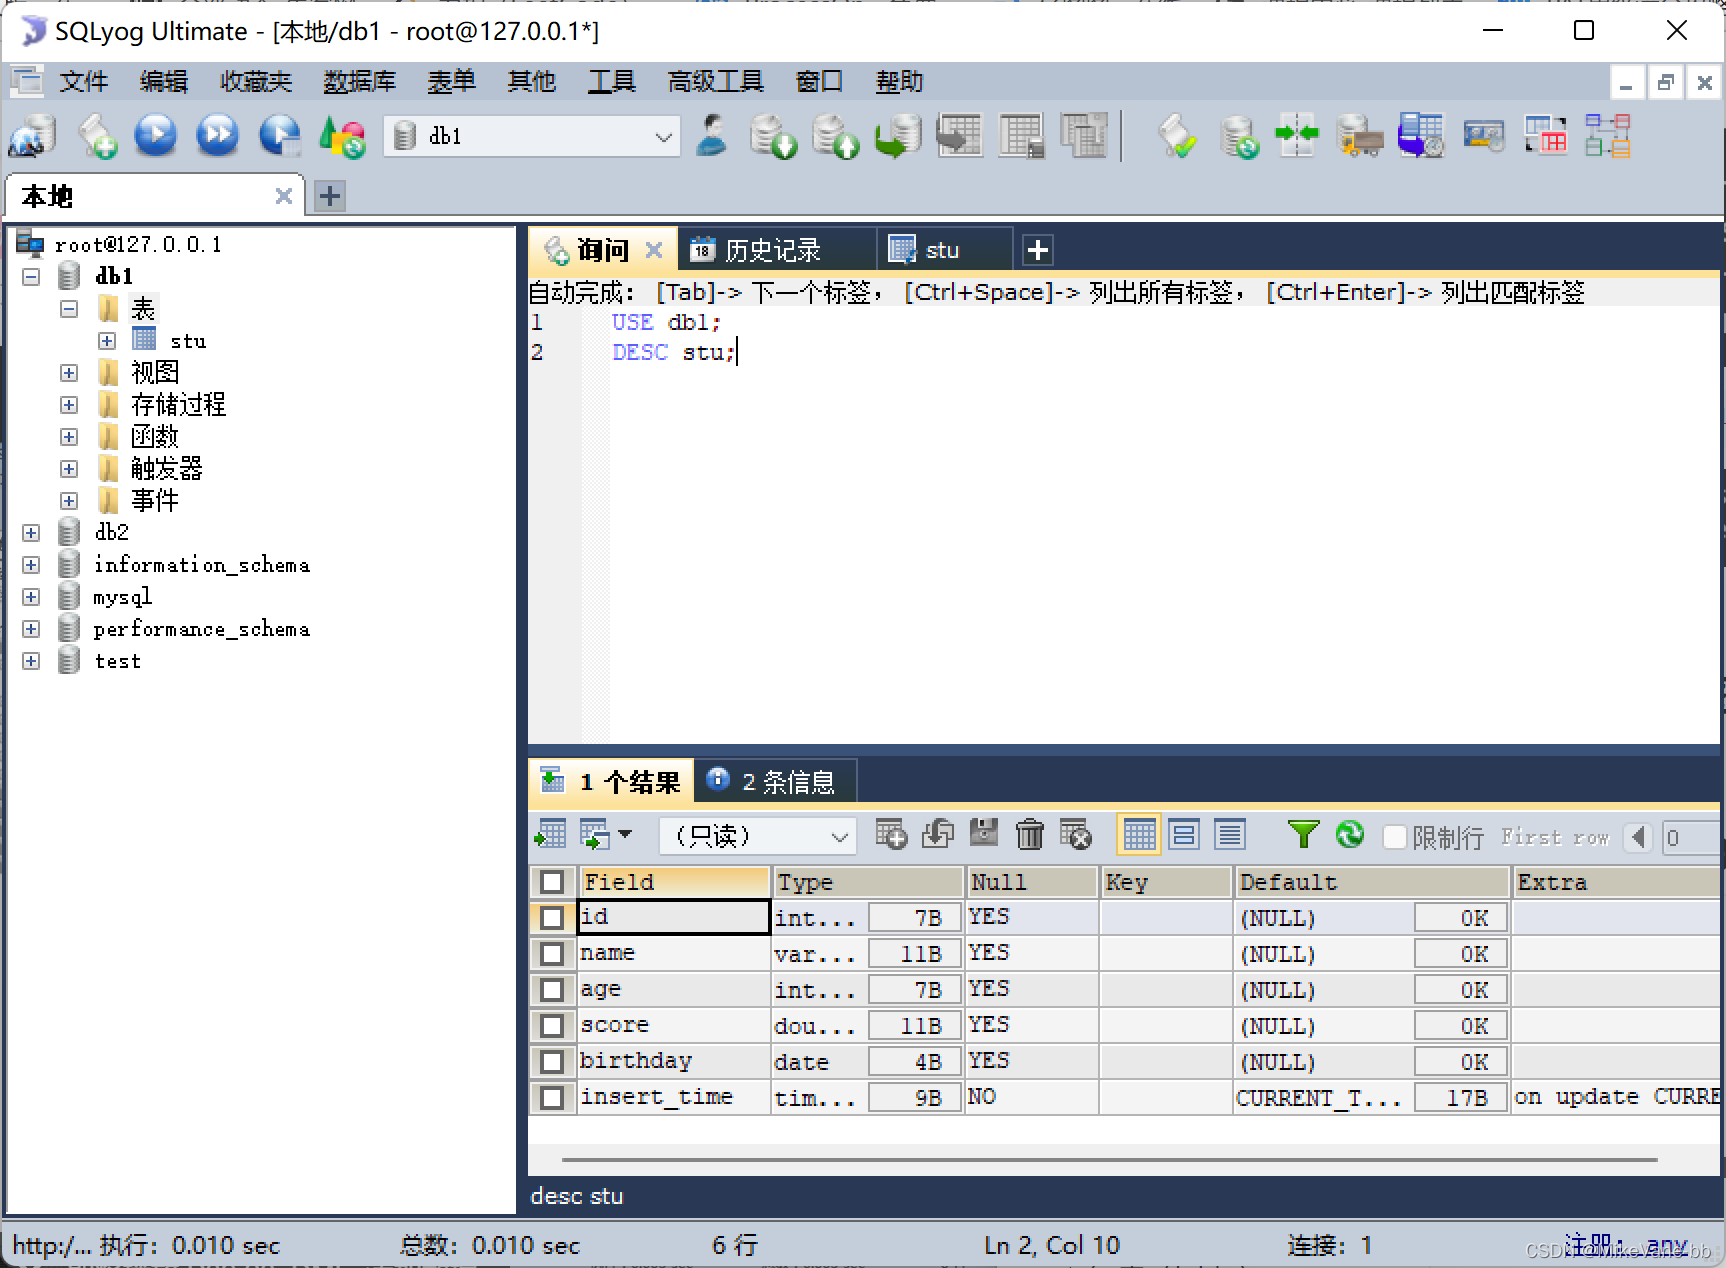The image size is (1726, 1268).
Task: Check the row checkbox for birthday
Action: pyautogui.click(x=552, y=1061)
